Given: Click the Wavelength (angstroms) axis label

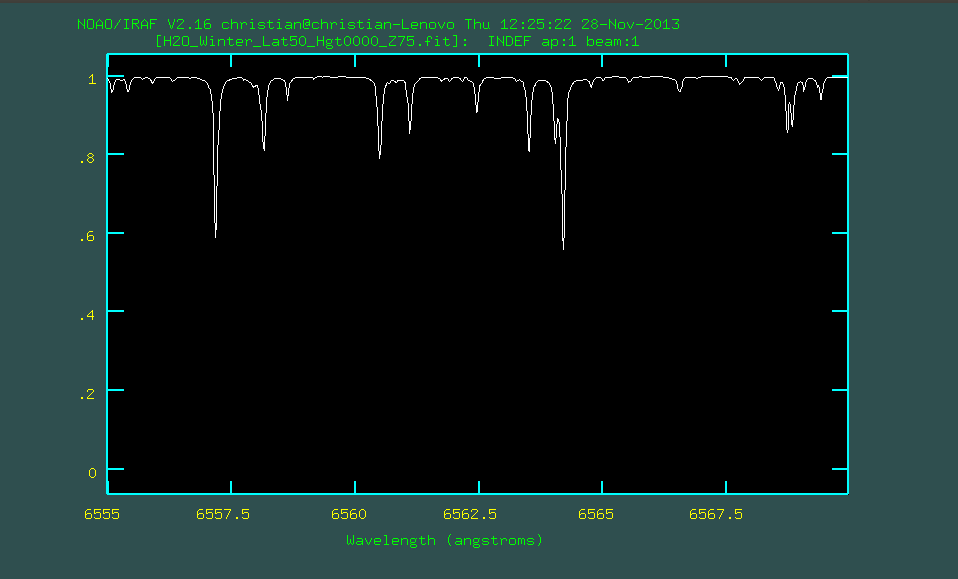Looking at the screenshot, I should tap(444, 540).
